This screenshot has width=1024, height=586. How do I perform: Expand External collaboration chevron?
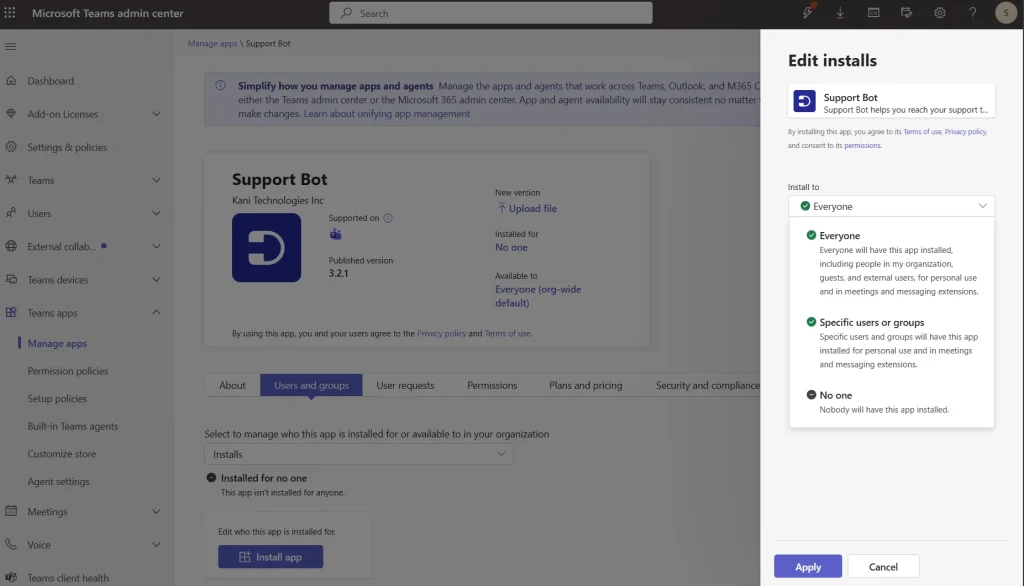(x=156, y=246)
